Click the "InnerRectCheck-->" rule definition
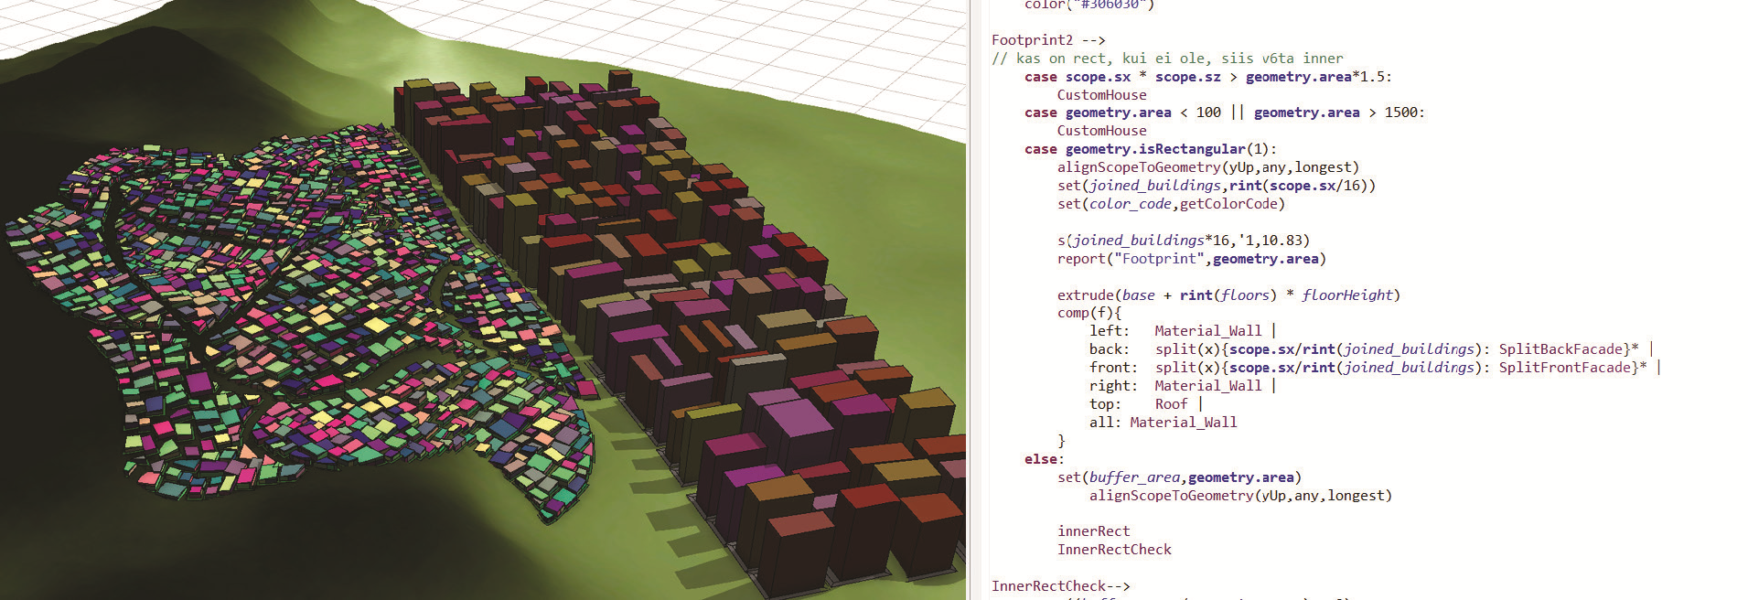 [x=1060, y=586]
